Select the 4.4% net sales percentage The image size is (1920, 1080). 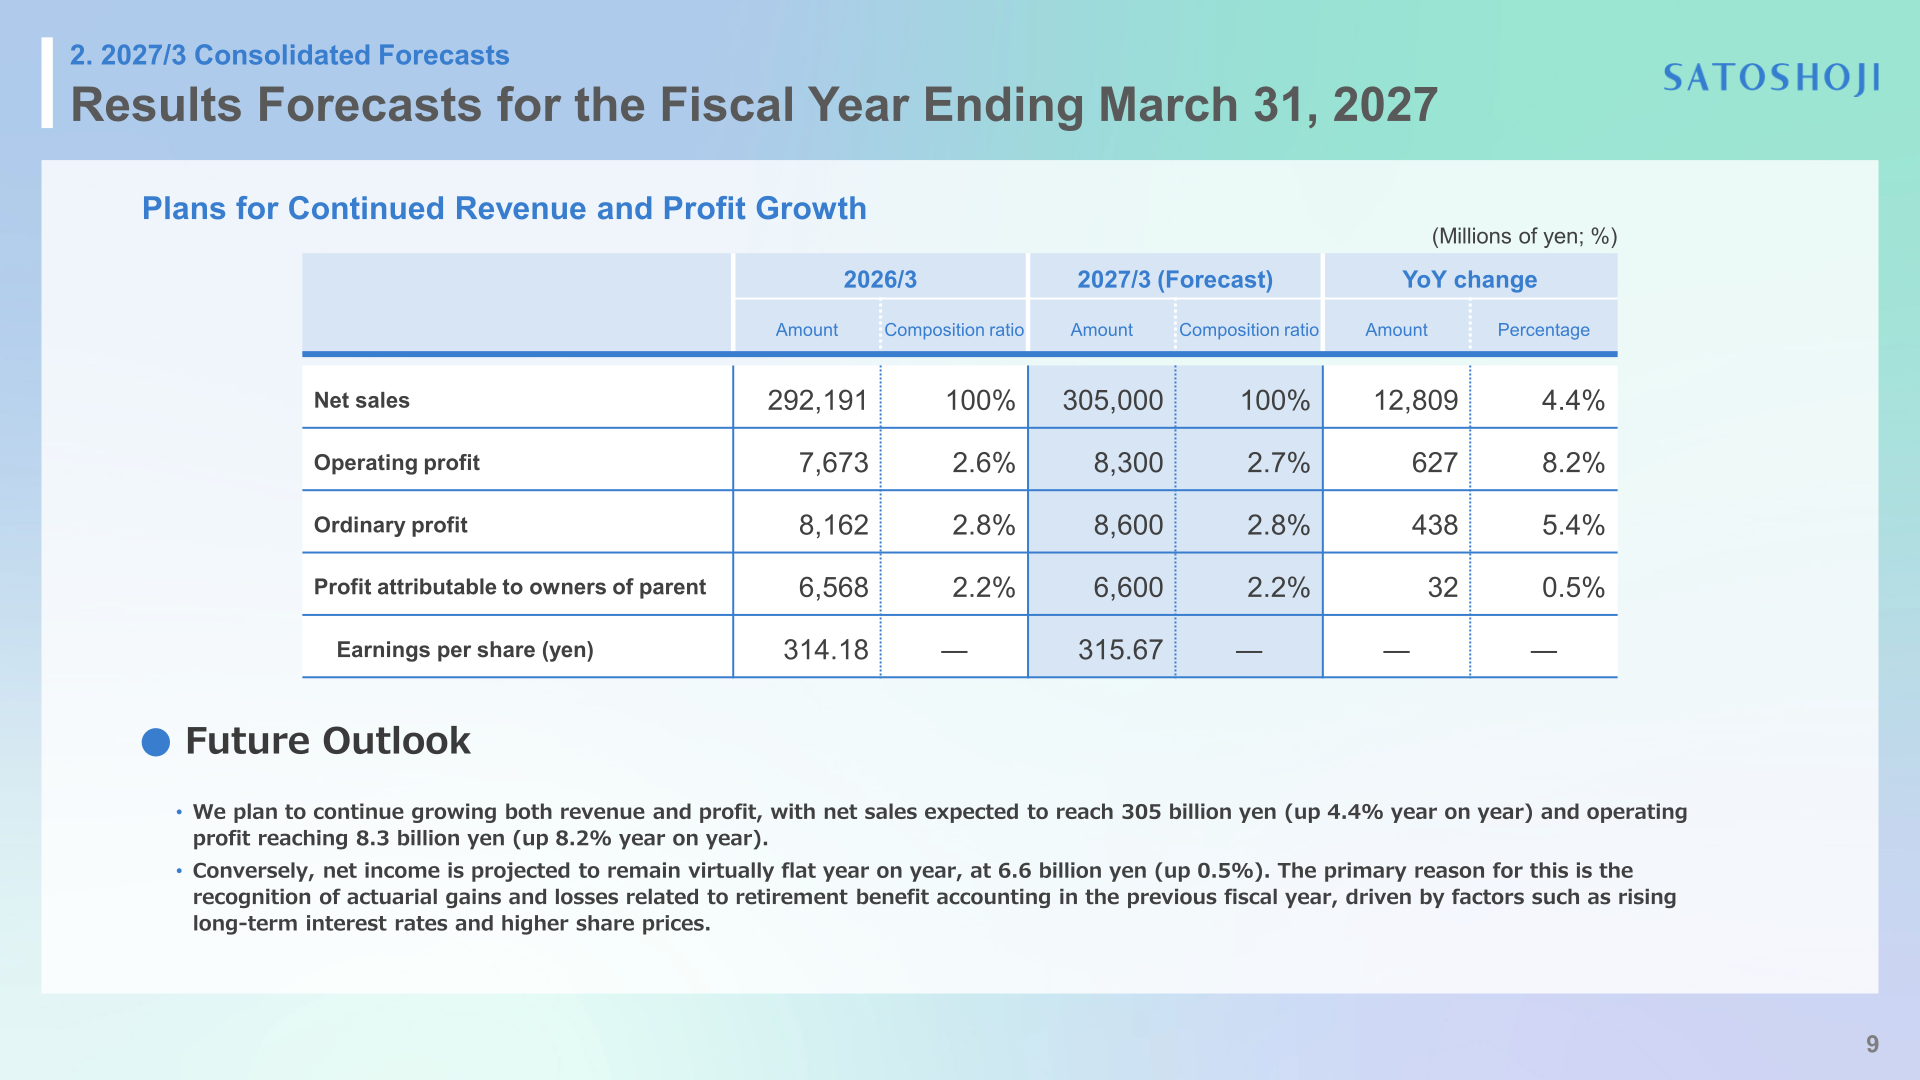[x=1572, y=400]
